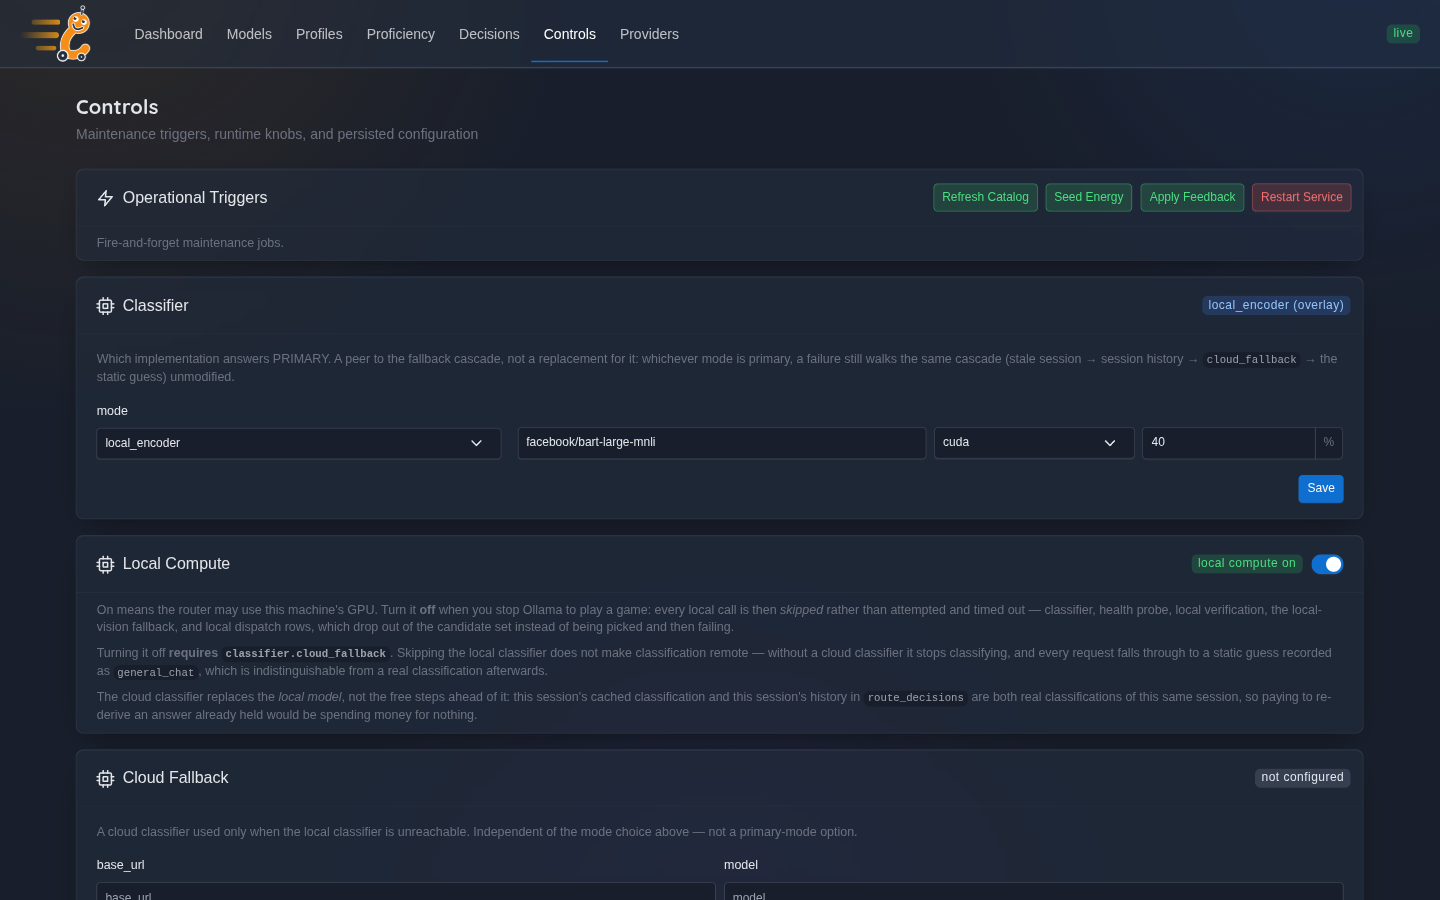Image resolution: width=1440 pixels, height=900 pixels.
Task: Focus the Cloud Fallback base_url field
Action: click(405, 891)
